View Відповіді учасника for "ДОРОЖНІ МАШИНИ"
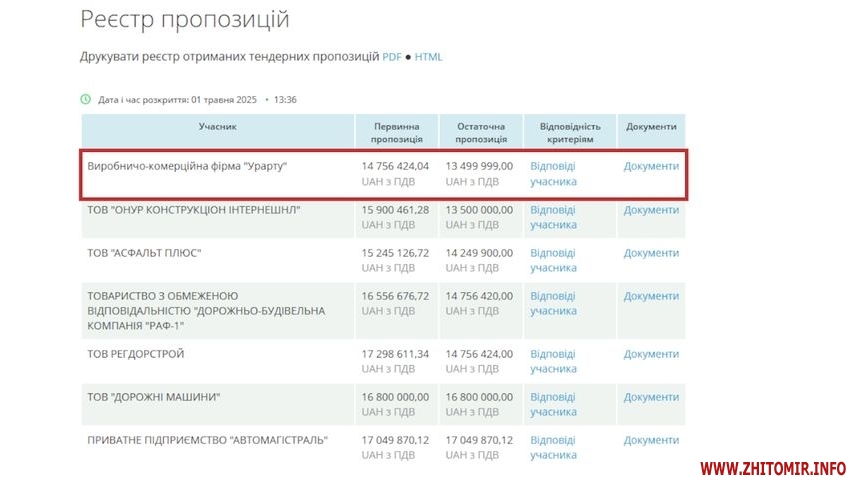Screen dimensions: 859x484 (553, 404)
